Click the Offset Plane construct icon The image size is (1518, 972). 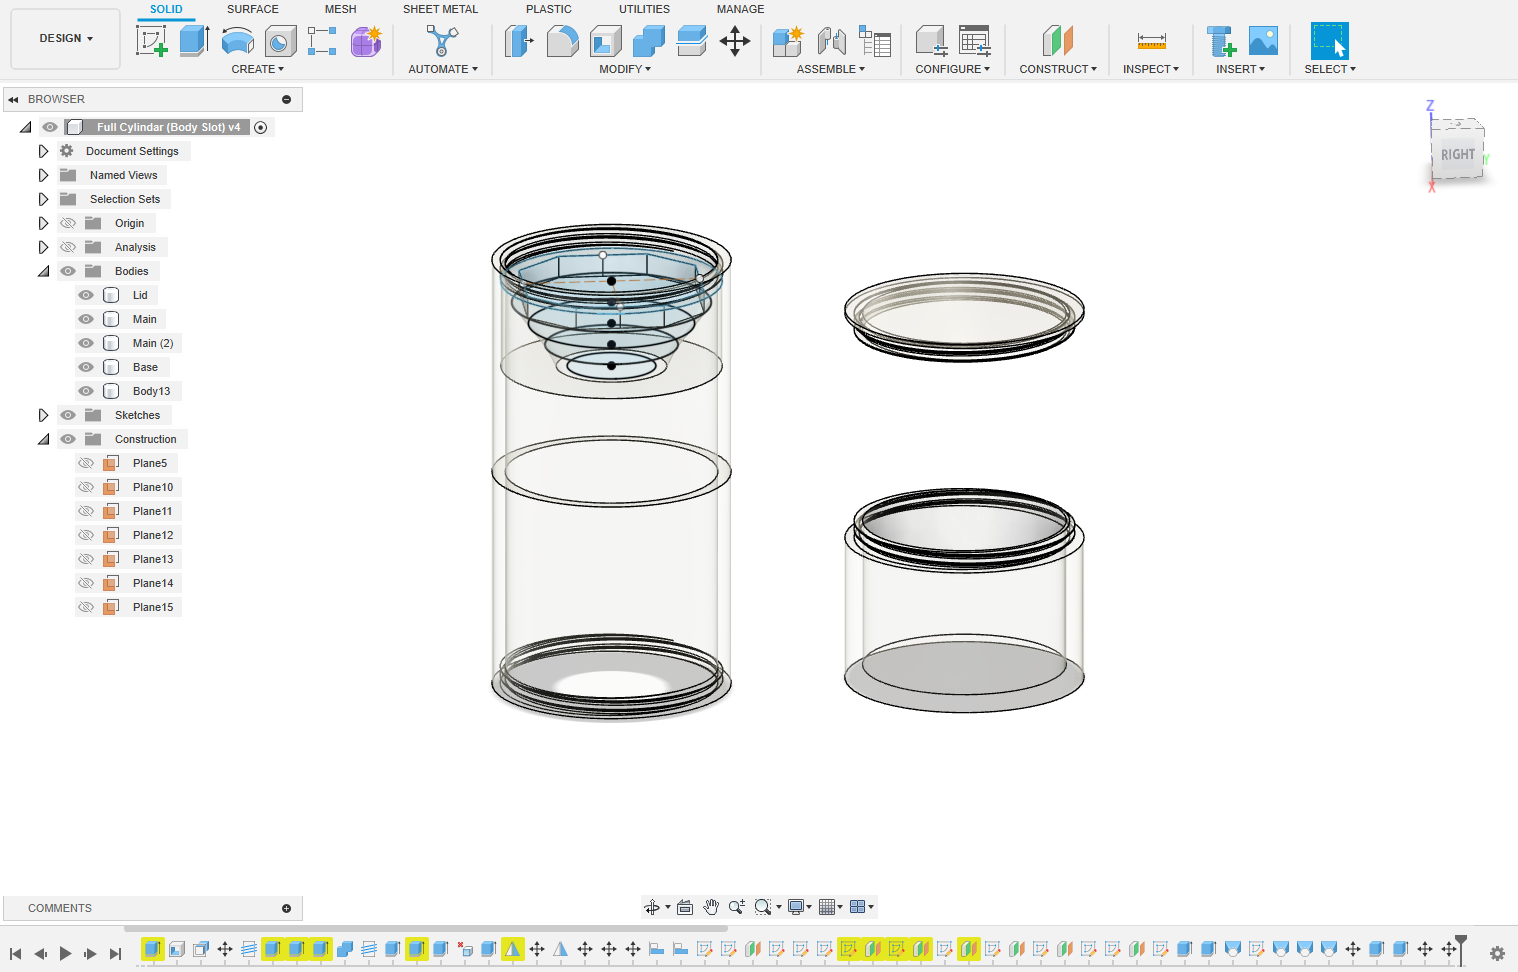click(x=1058, y=41)
